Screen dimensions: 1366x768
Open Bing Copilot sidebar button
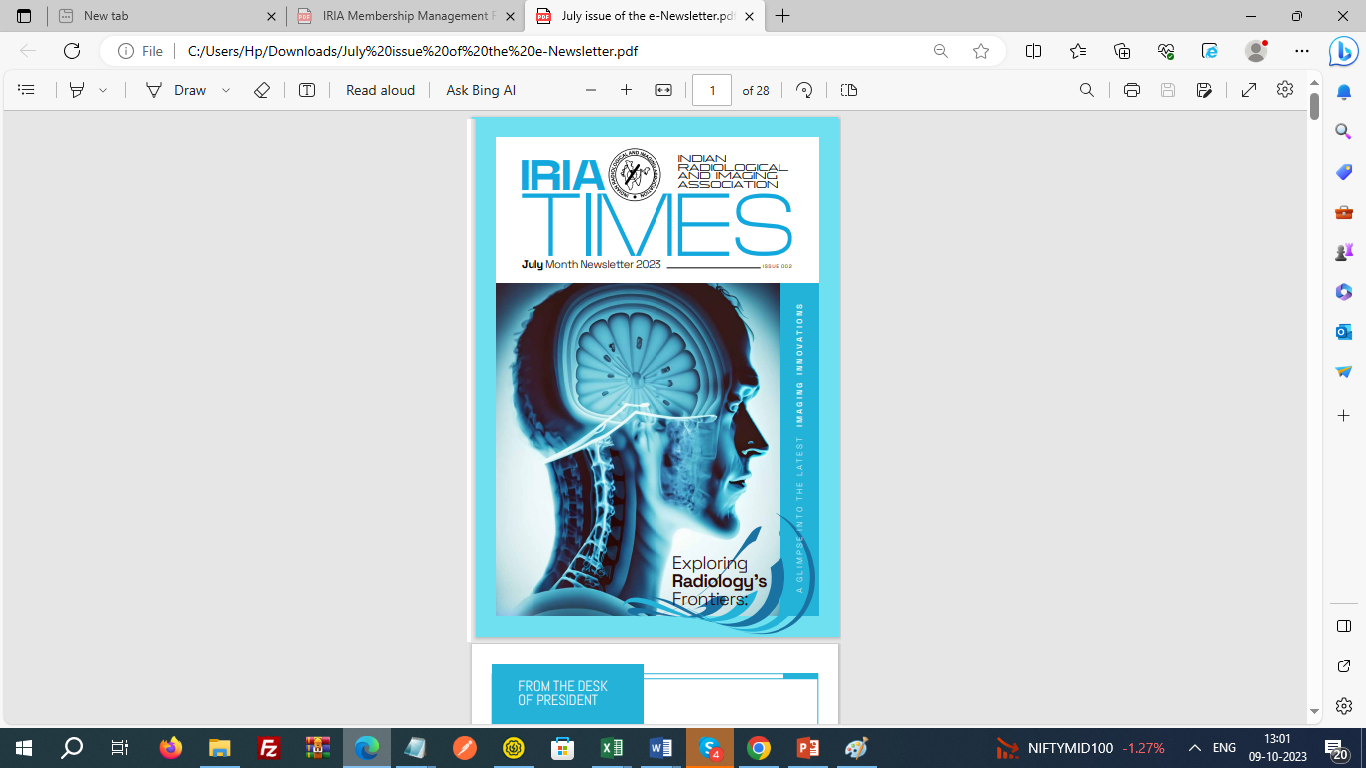[x=1343, y=51]
